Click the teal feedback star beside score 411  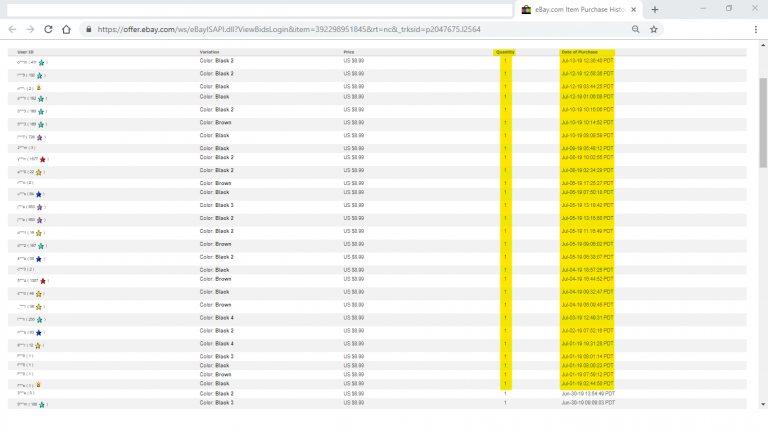pos(41,62)
